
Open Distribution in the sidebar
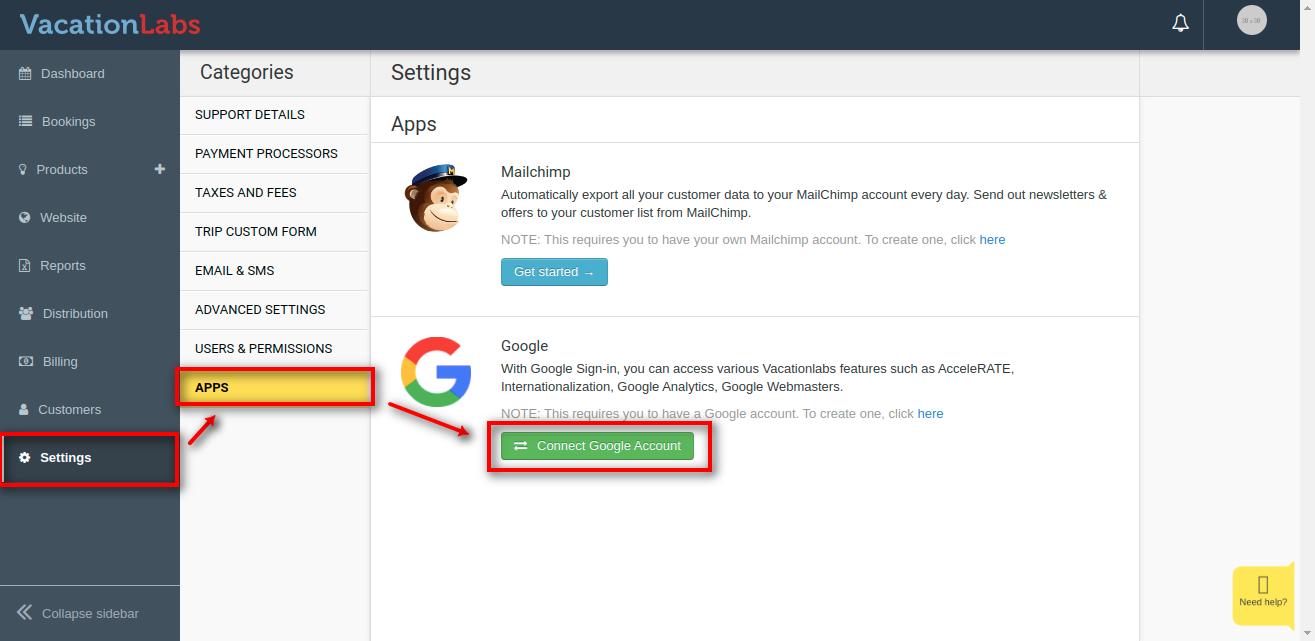click(x=75, y=314)
